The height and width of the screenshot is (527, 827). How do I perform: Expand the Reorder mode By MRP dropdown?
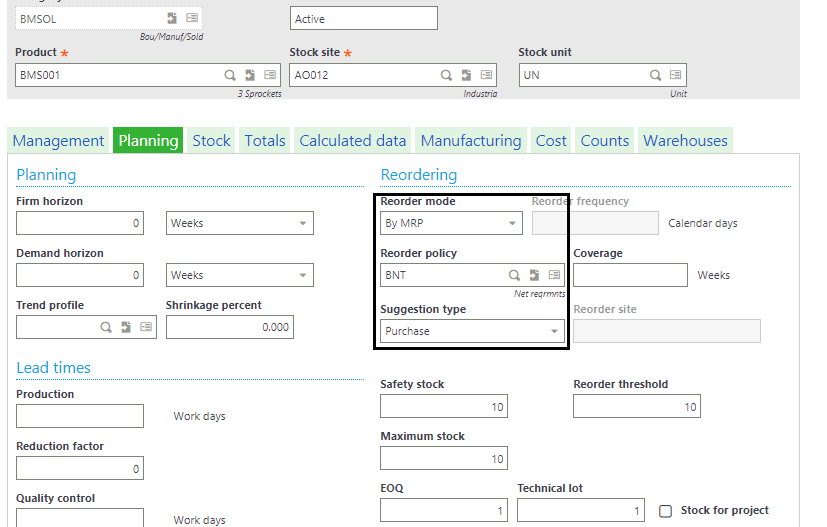pos(451,223)
